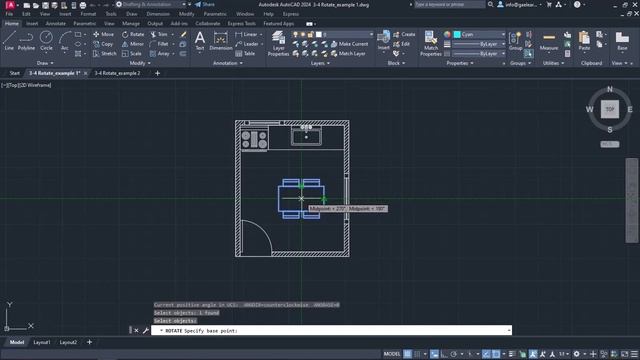Screen dimensions: 640x360
Task: Toggle grid display in status bar
Action: (408, 354)
